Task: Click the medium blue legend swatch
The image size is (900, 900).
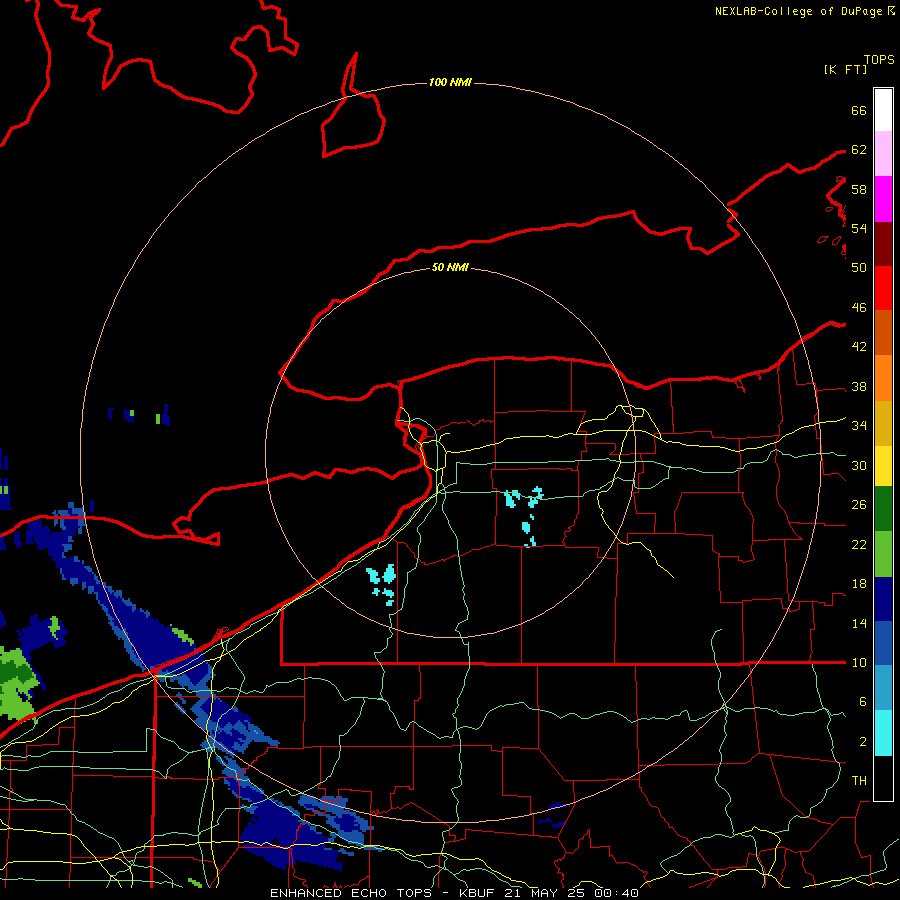Action: pyautogui.click(x=883, y=643)
